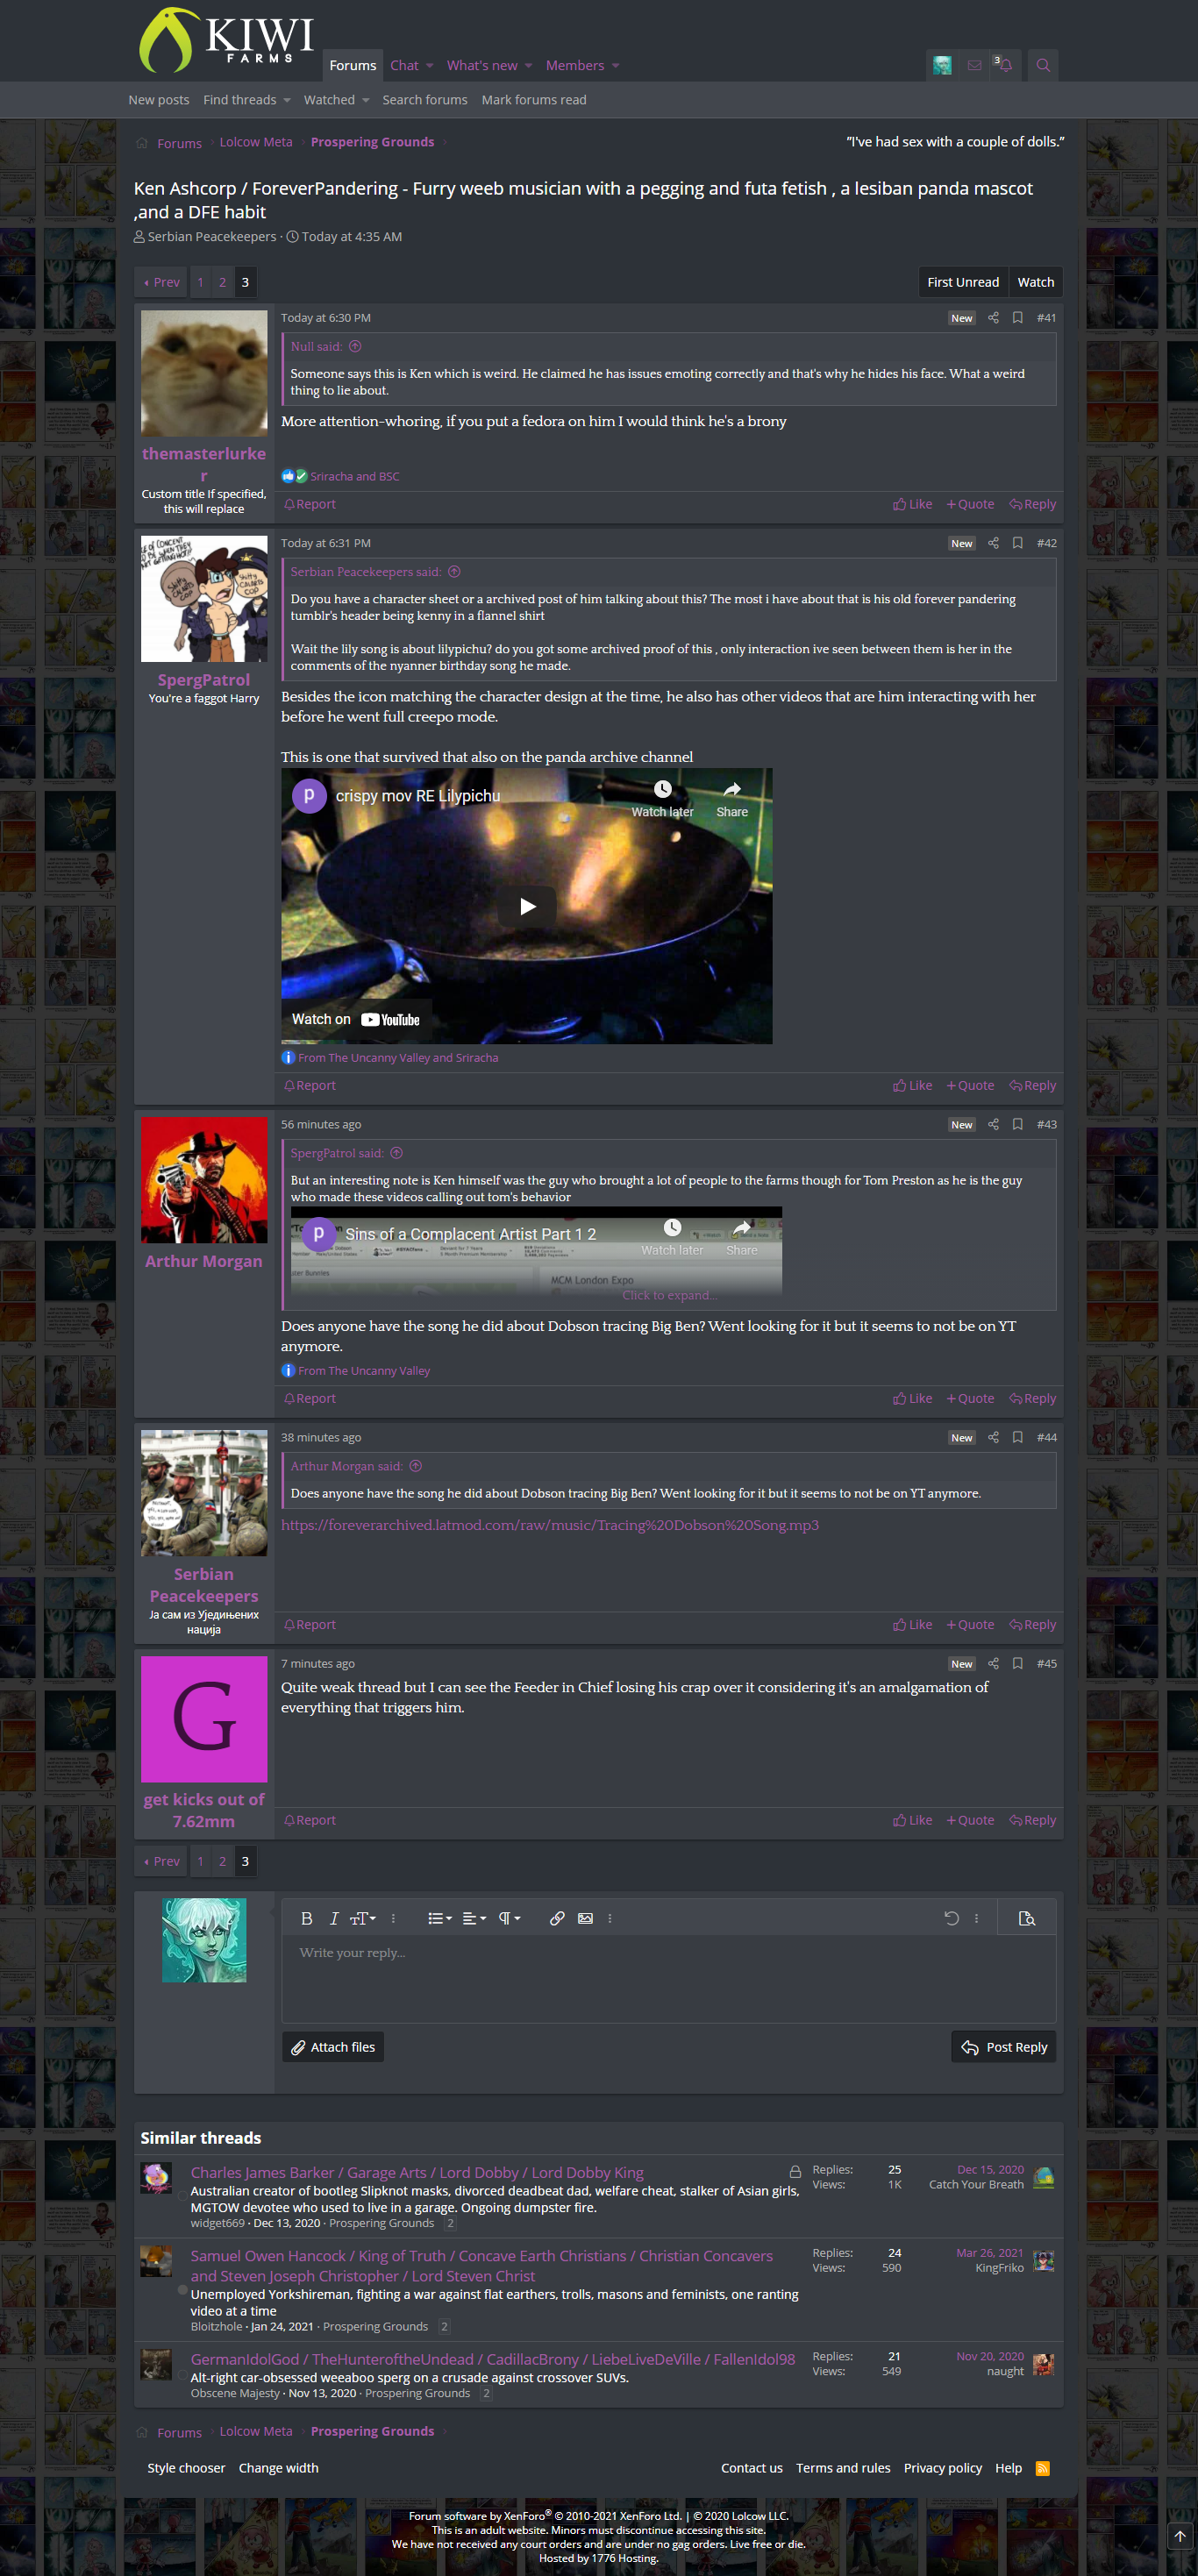Like post #41 by themasterlurker
The width and height of the screenshot is (1198, 2576).
pos(912,504)
